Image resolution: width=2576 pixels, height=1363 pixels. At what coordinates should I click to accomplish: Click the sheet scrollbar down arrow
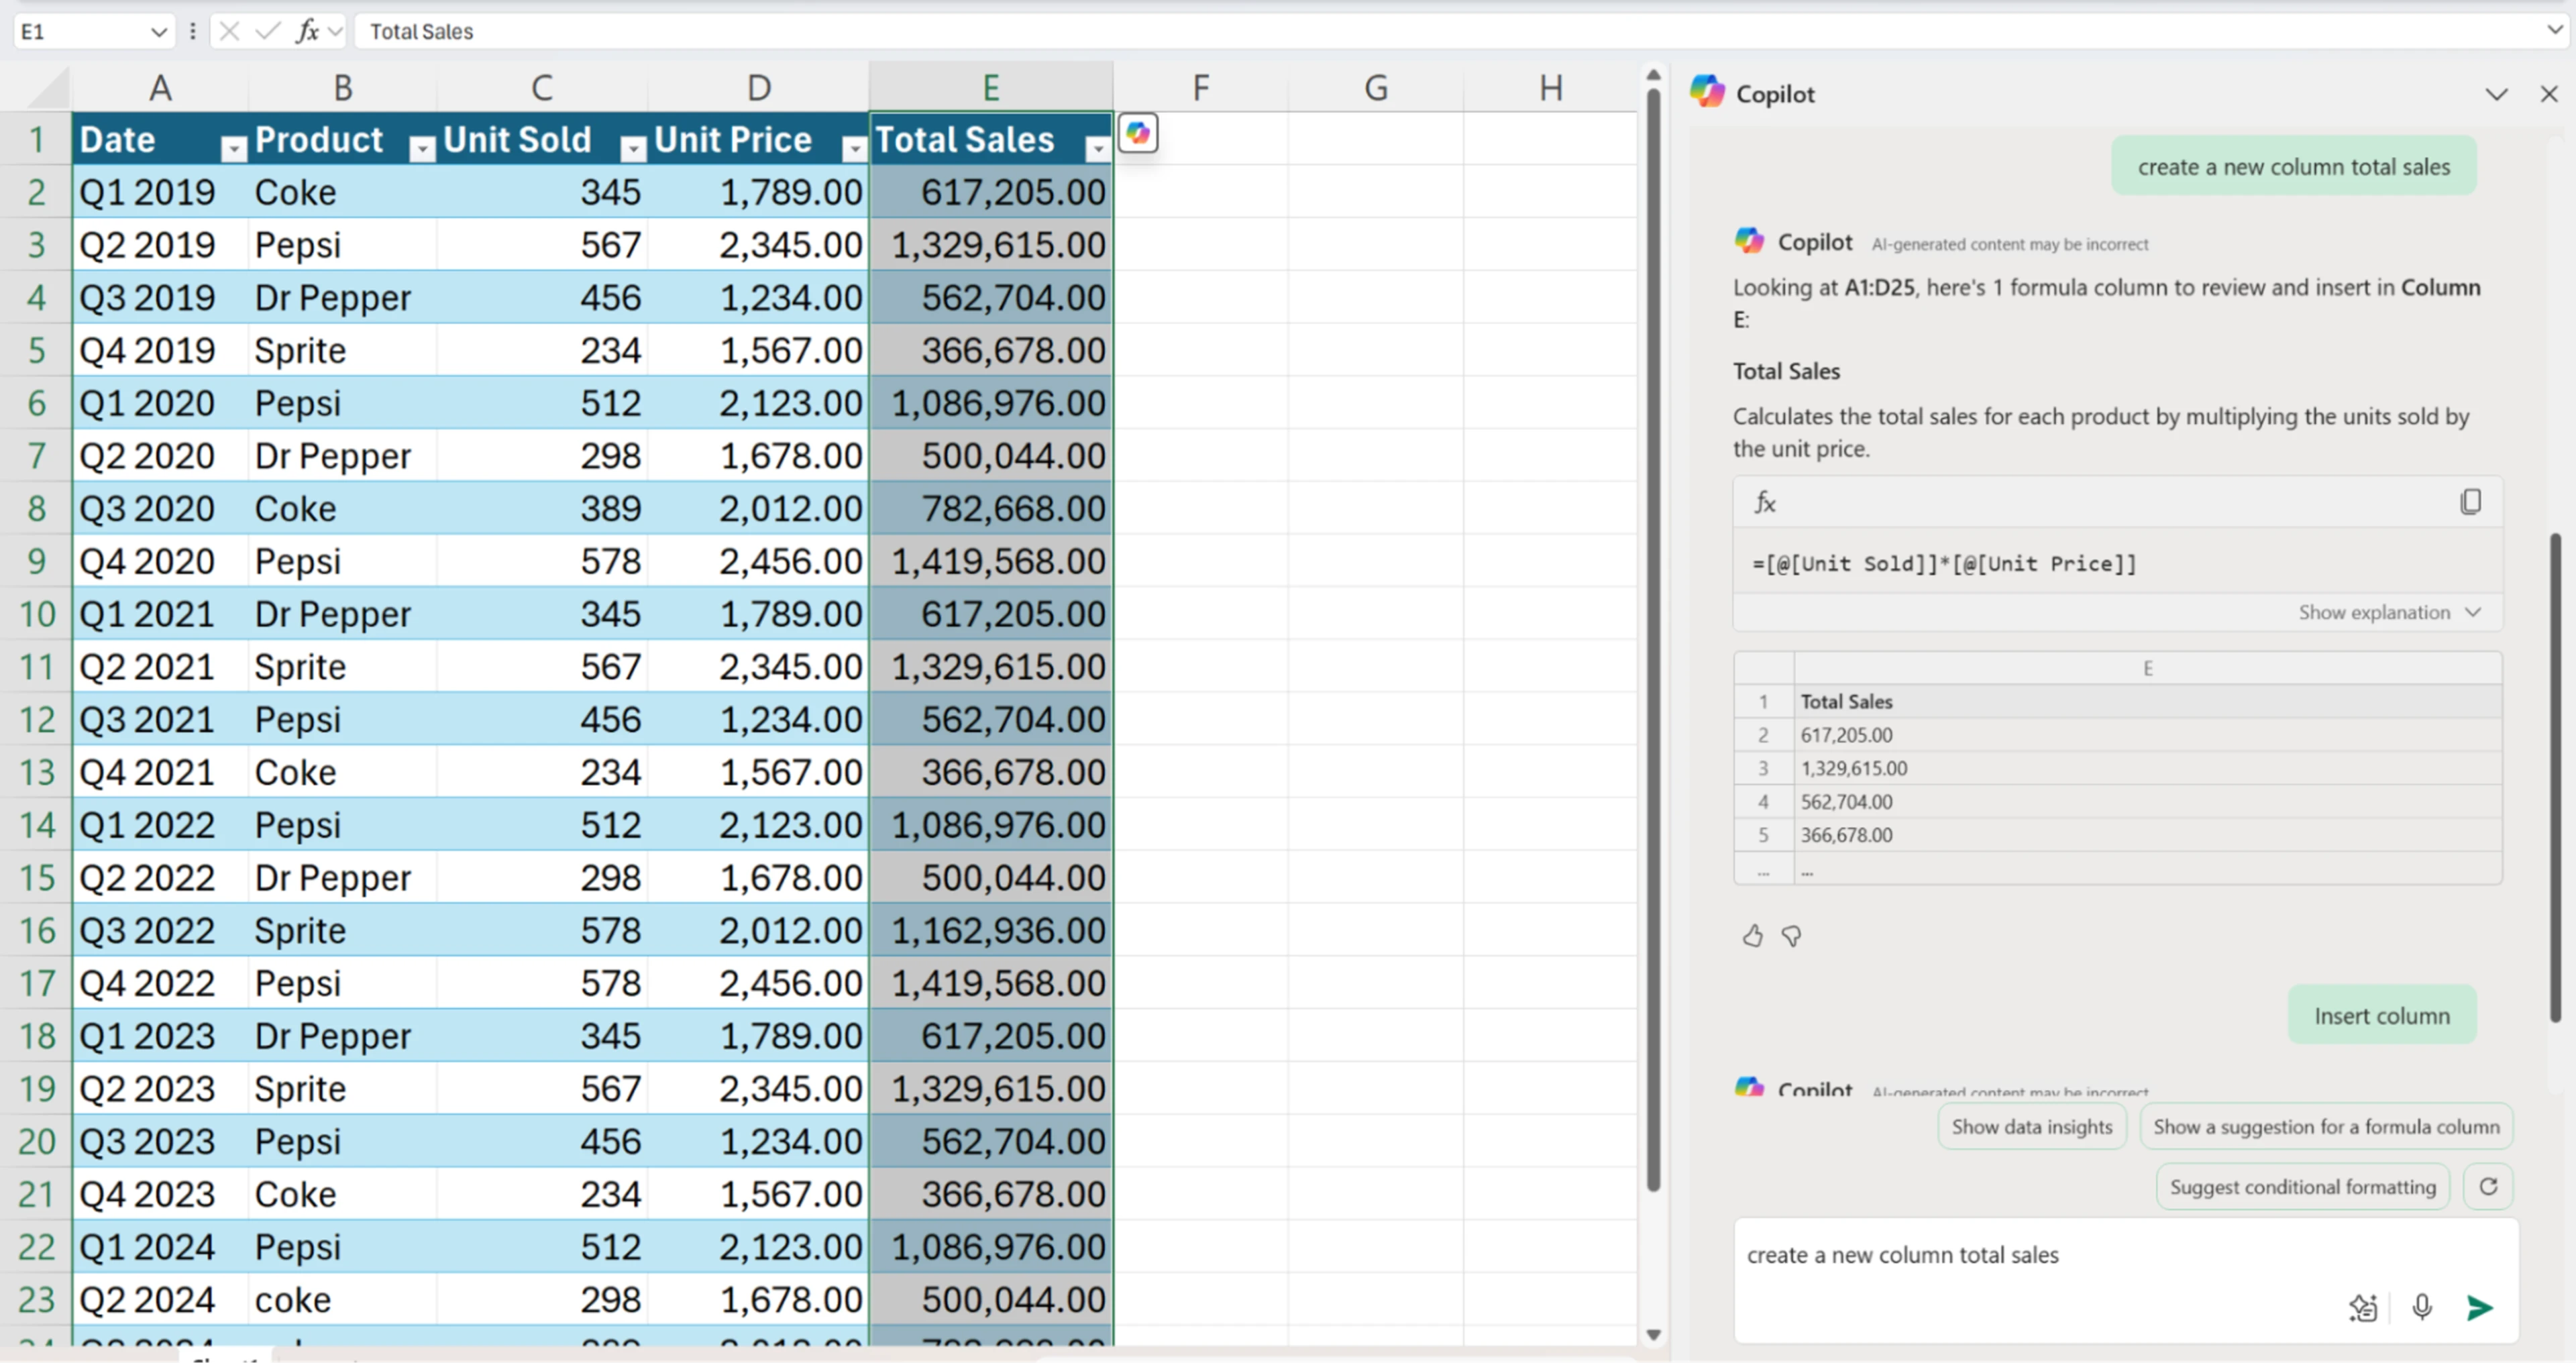click(1653, 1334)
